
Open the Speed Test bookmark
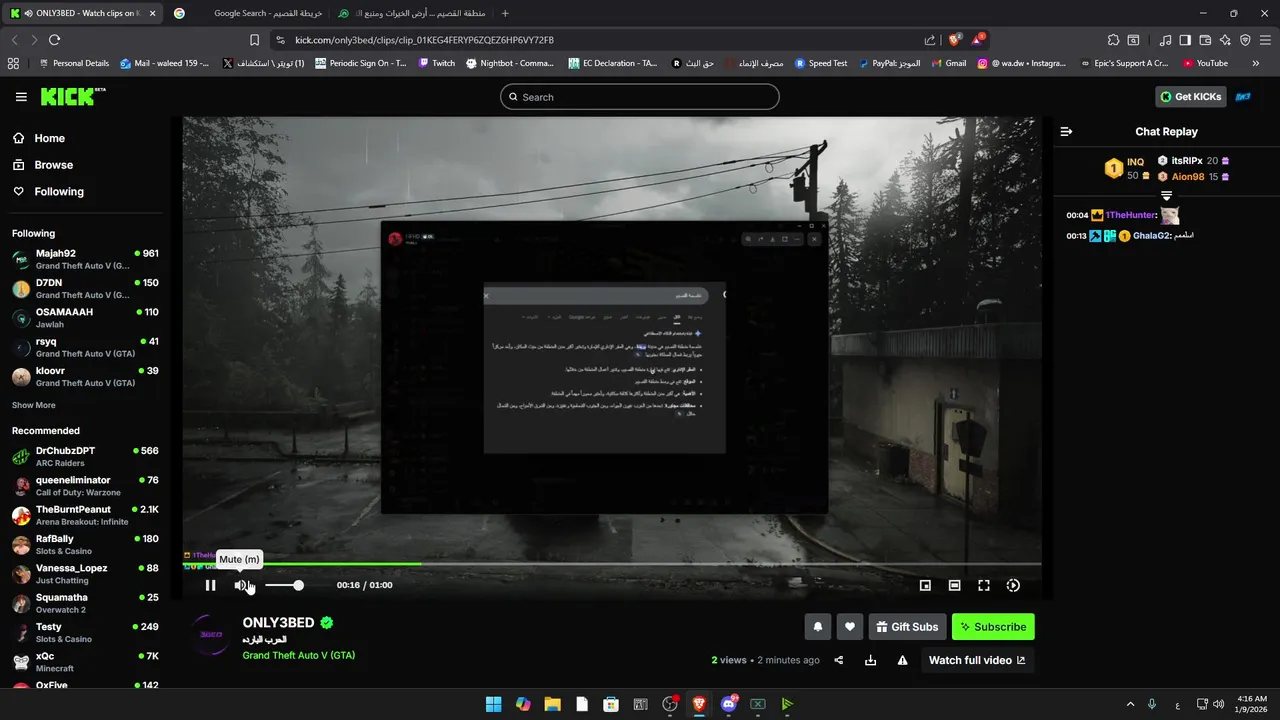821,63
